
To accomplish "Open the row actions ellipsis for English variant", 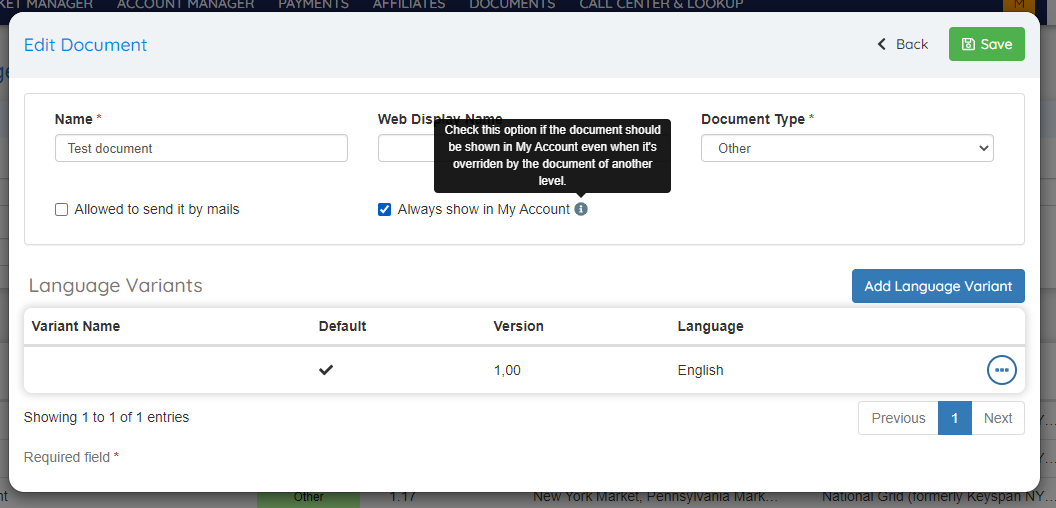I will click(1001, 370).
